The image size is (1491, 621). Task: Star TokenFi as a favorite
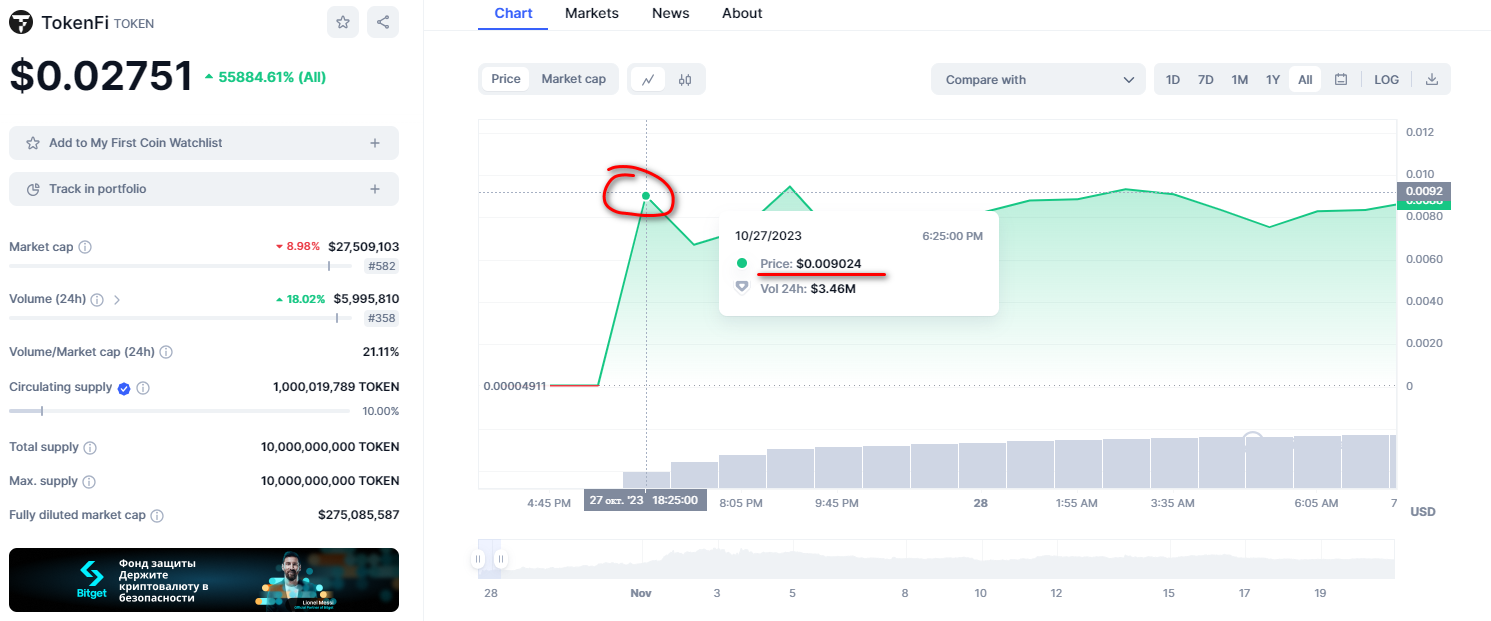[343, 22]
